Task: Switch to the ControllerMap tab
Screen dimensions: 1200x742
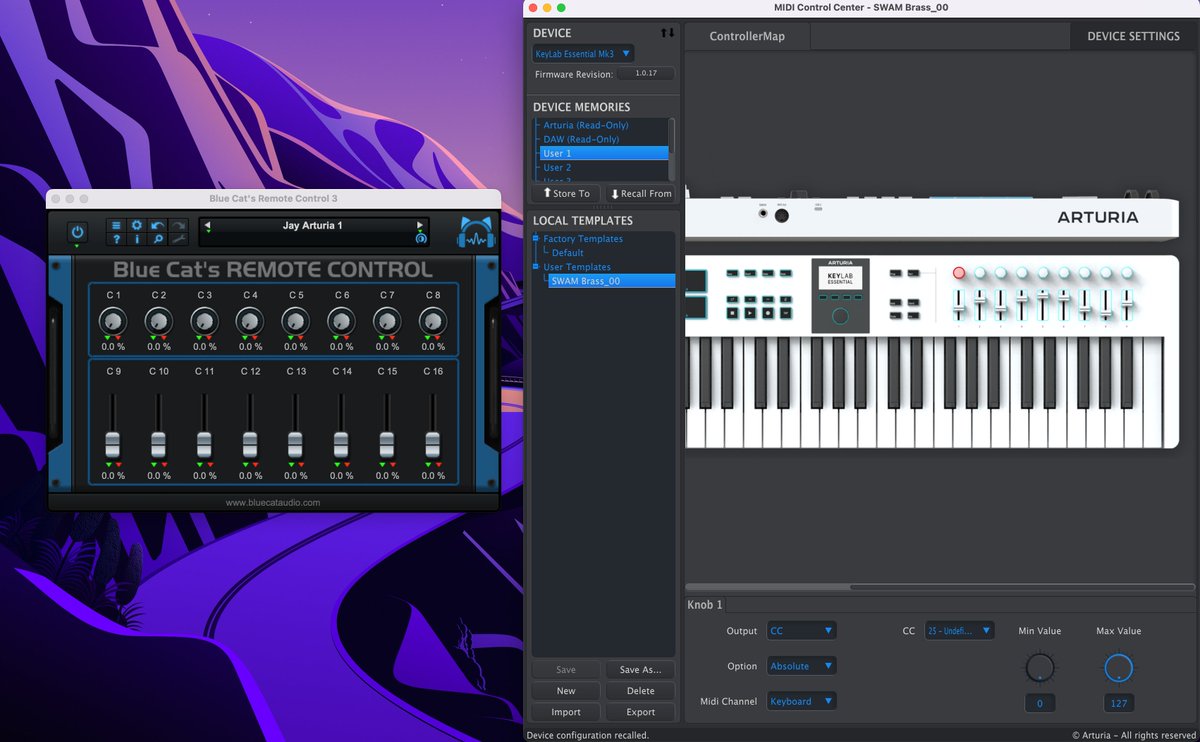Action: click(747, 36)
